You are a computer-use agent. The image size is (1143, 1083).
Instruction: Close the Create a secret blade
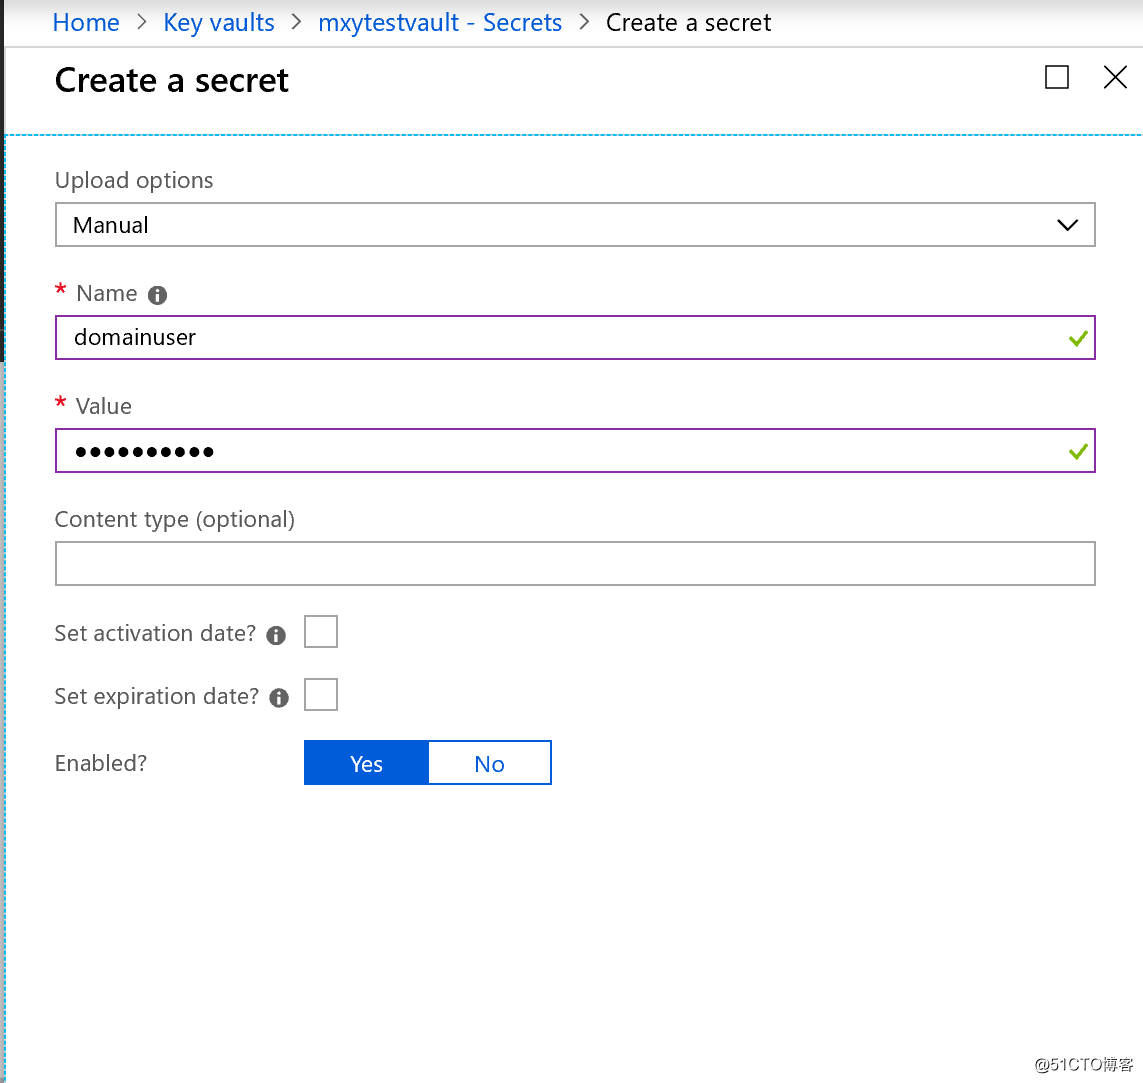click(x=1115, y=77)
